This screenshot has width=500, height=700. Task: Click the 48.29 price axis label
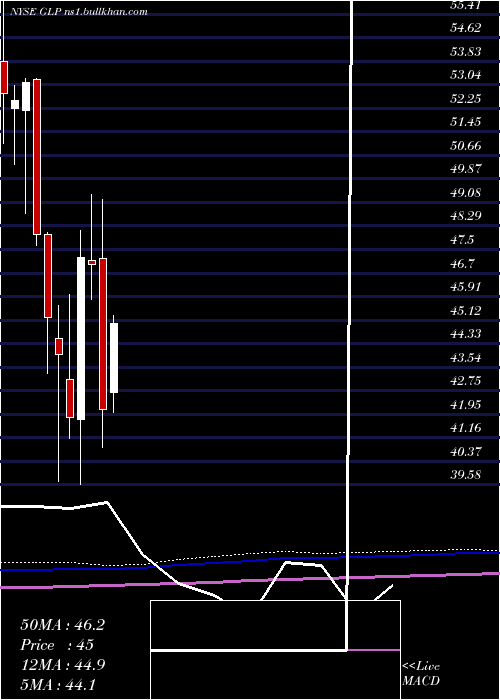466,216
